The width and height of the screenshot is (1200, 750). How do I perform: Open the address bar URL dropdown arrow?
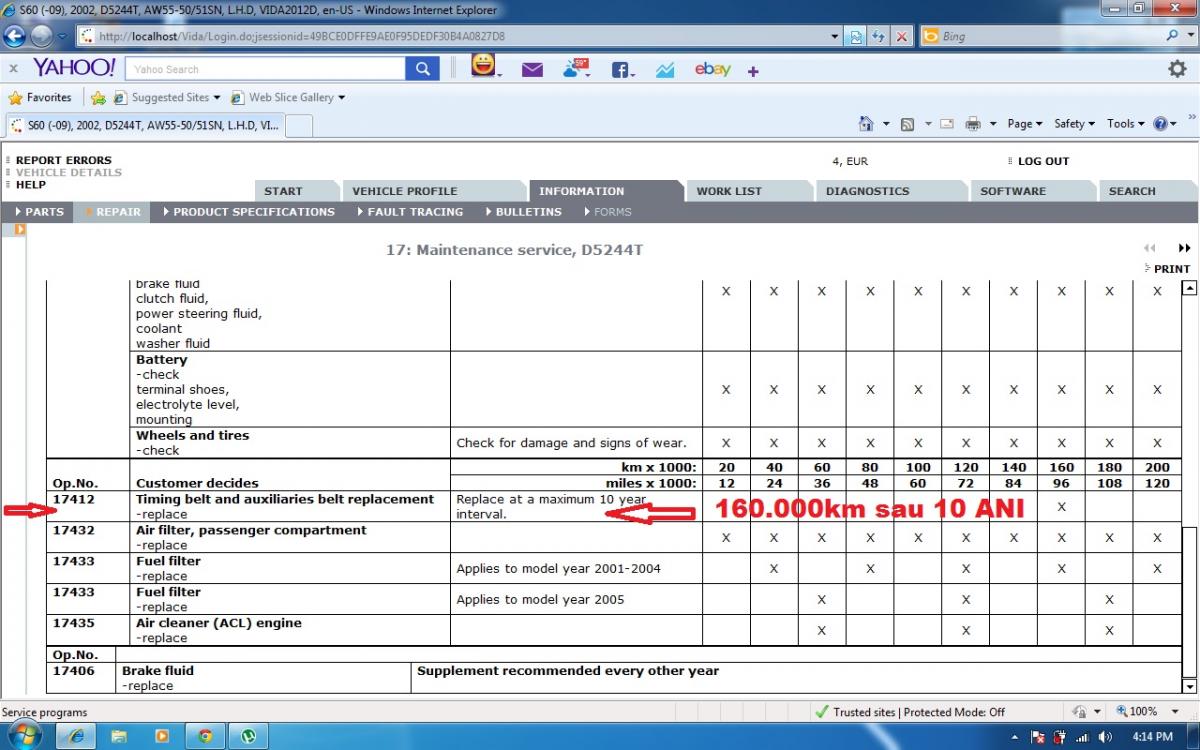pos(836,37)
